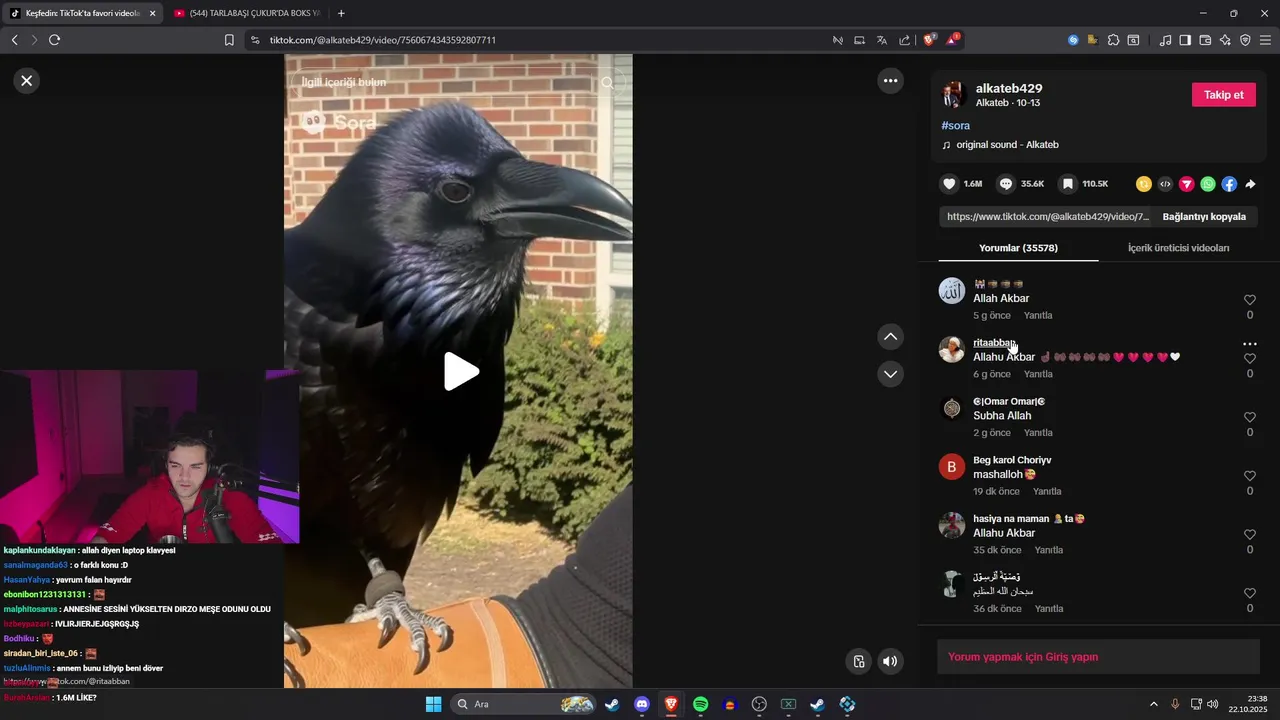Like ritaabban's Allahu Akbar comment
1280x720 pixels.
(x=1249, y=359)
